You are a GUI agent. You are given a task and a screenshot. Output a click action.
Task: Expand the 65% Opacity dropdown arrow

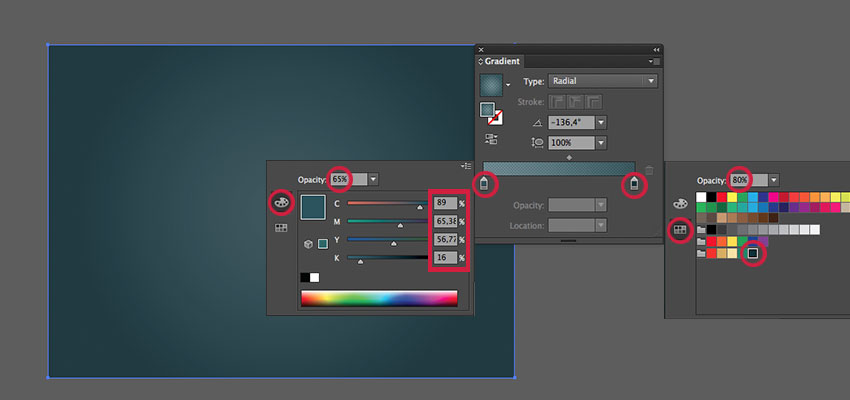(x=373, y=179)
